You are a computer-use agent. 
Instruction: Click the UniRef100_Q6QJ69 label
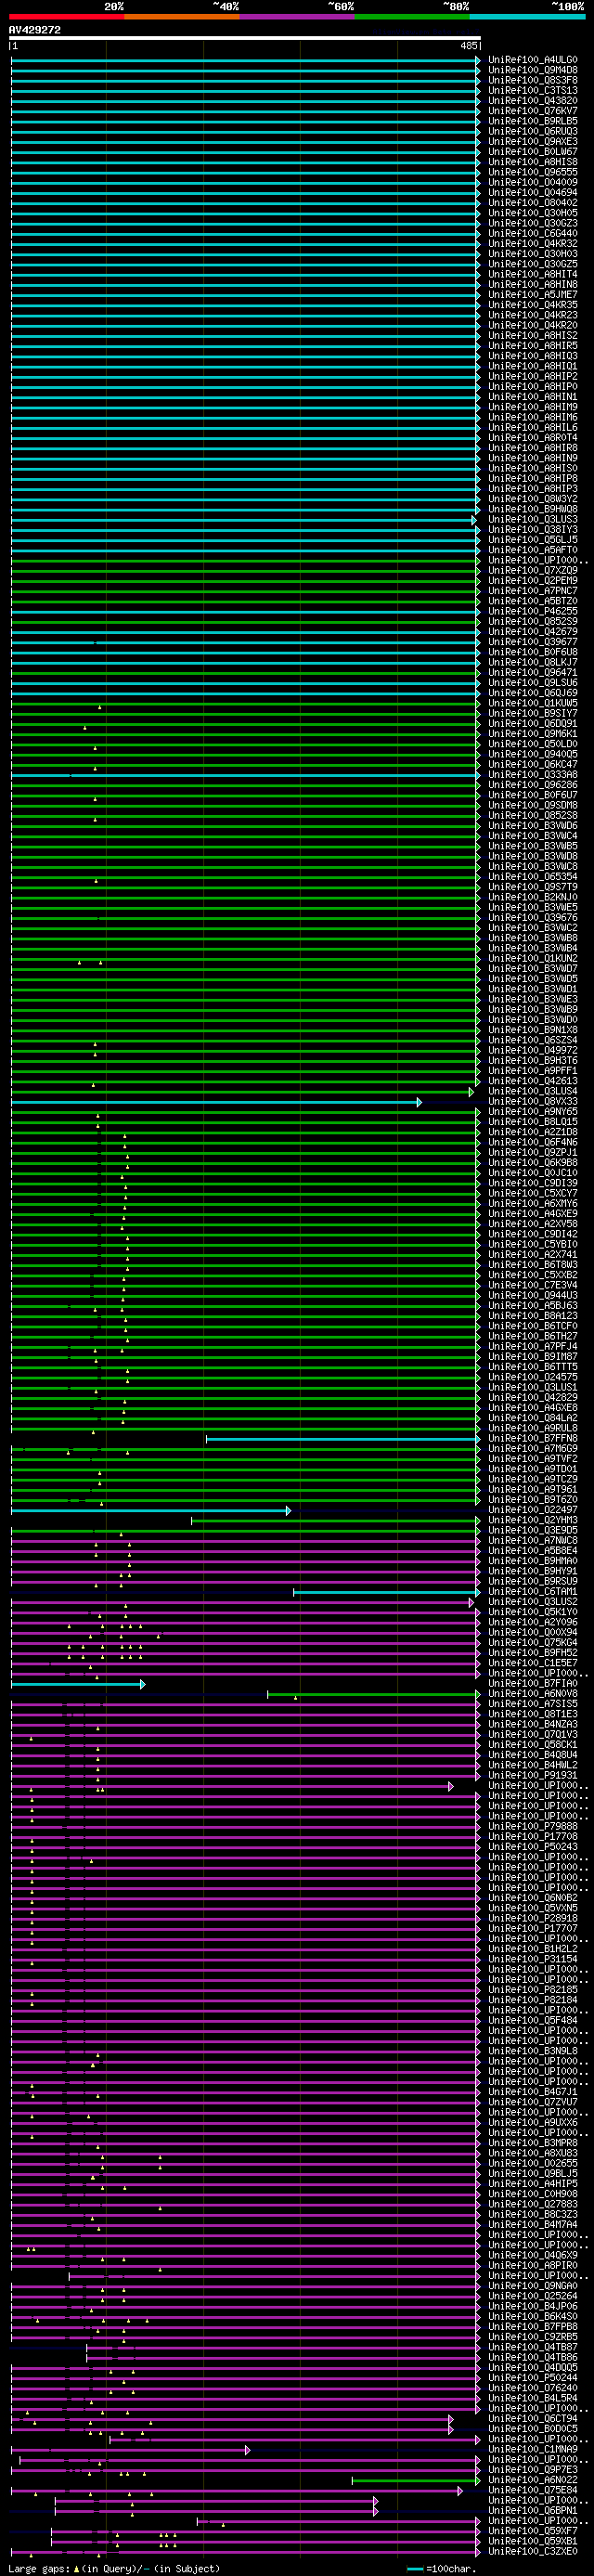point(533,693)
